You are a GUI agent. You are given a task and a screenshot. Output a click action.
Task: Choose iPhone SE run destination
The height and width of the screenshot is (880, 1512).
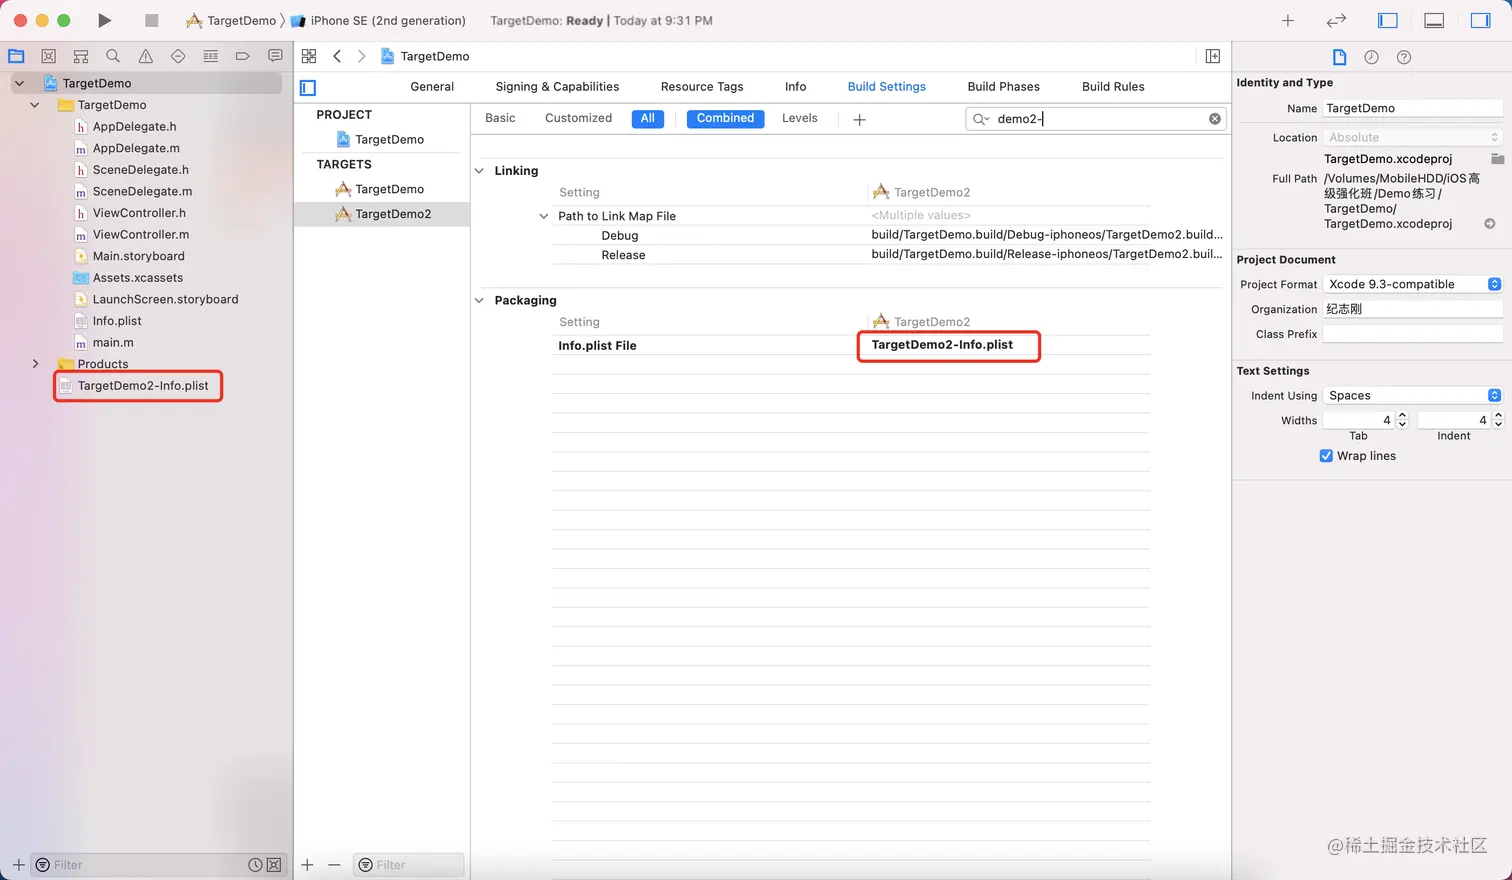(378, 20)
